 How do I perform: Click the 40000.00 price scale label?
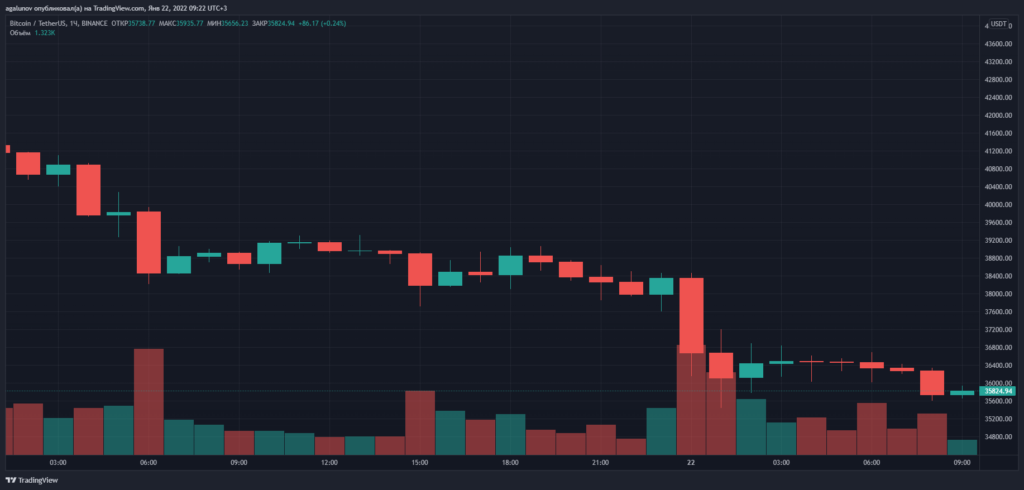coord(1000,205)
